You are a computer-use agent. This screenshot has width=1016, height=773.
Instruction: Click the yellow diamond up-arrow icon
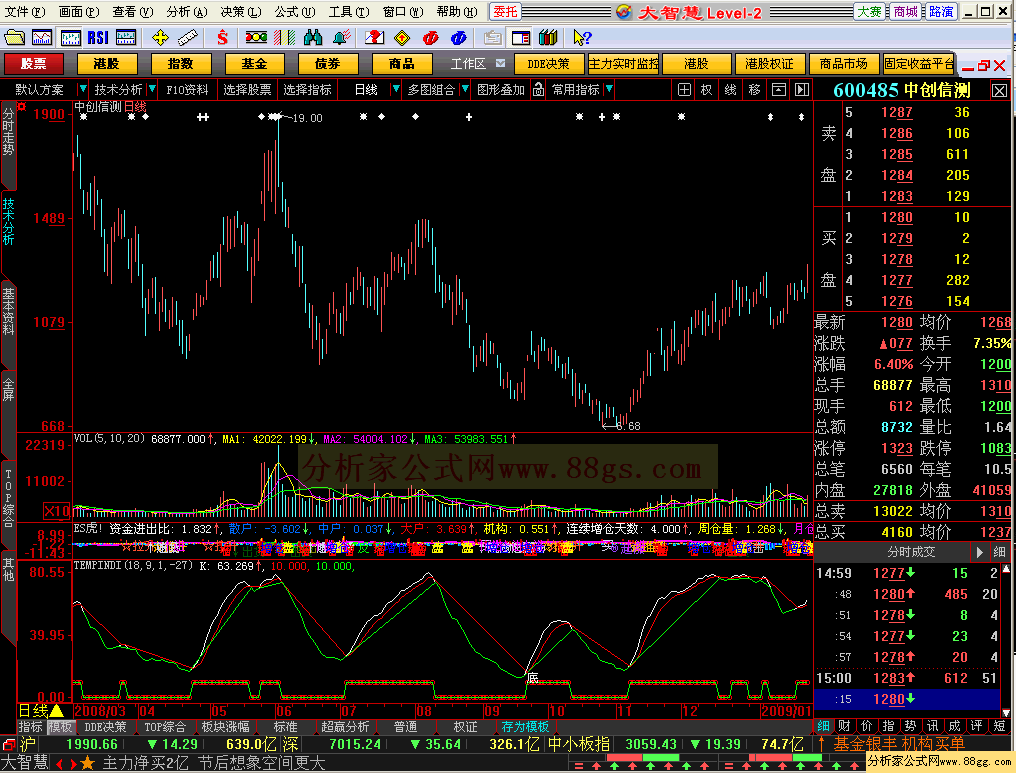point(402,38)
